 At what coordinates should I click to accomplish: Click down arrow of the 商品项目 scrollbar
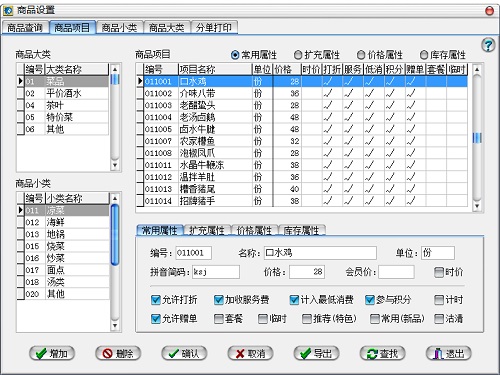pyautogui.click(x=477, y=206)
